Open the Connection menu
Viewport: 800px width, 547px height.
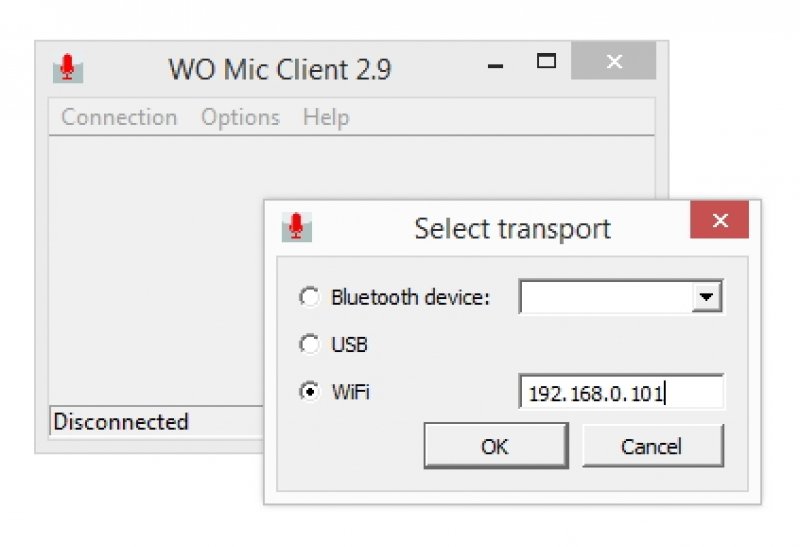click(x=119, y=117)
